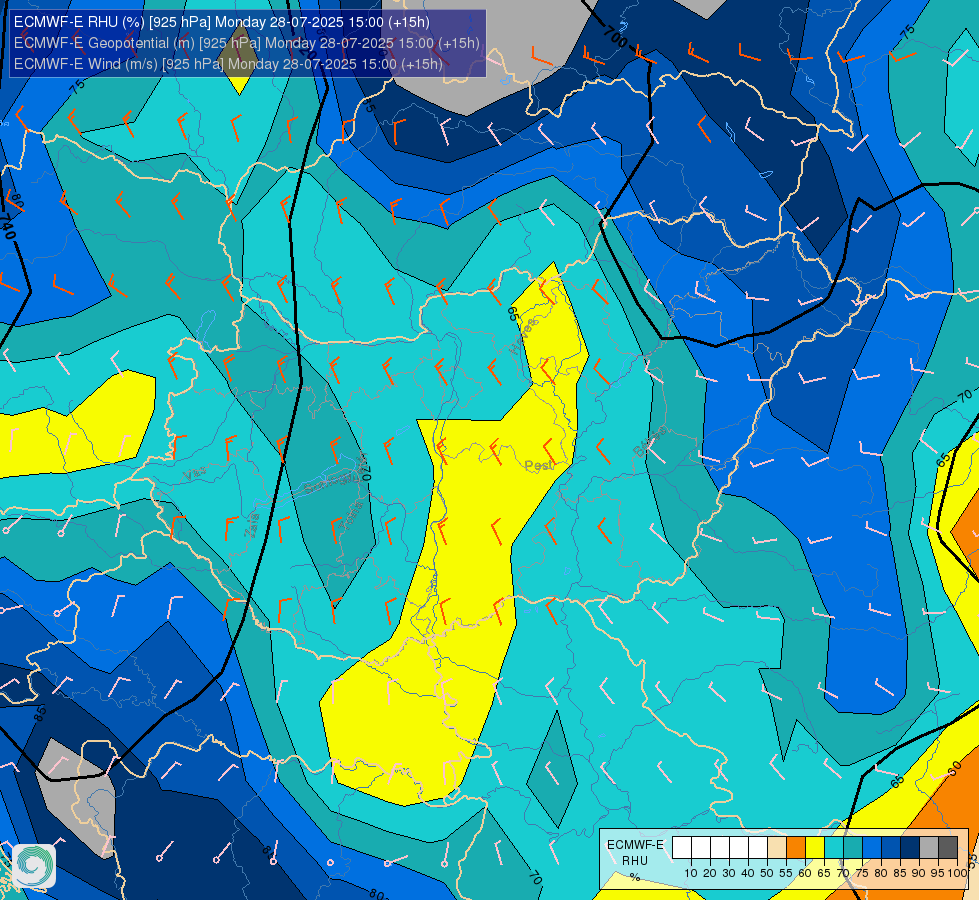979x900 pixels.
Task: Click the 'Vas' county label
Action: pos(195,473)
